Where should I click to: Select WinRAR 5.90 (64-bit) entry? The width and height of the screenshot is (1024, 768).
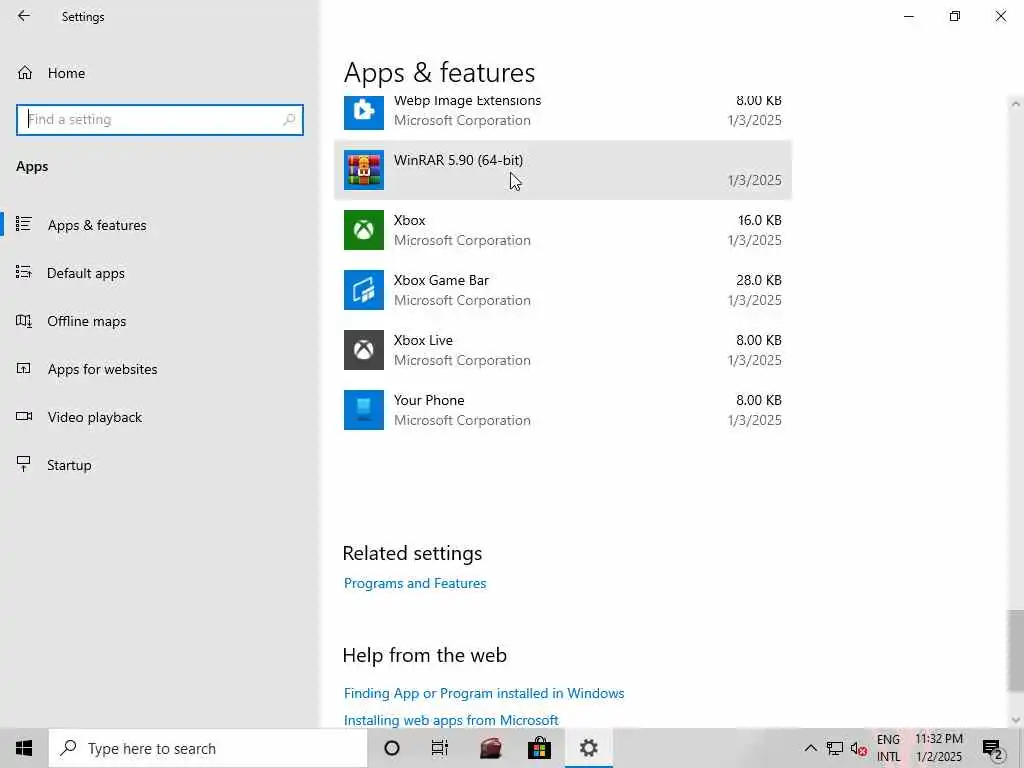point(562,170)
